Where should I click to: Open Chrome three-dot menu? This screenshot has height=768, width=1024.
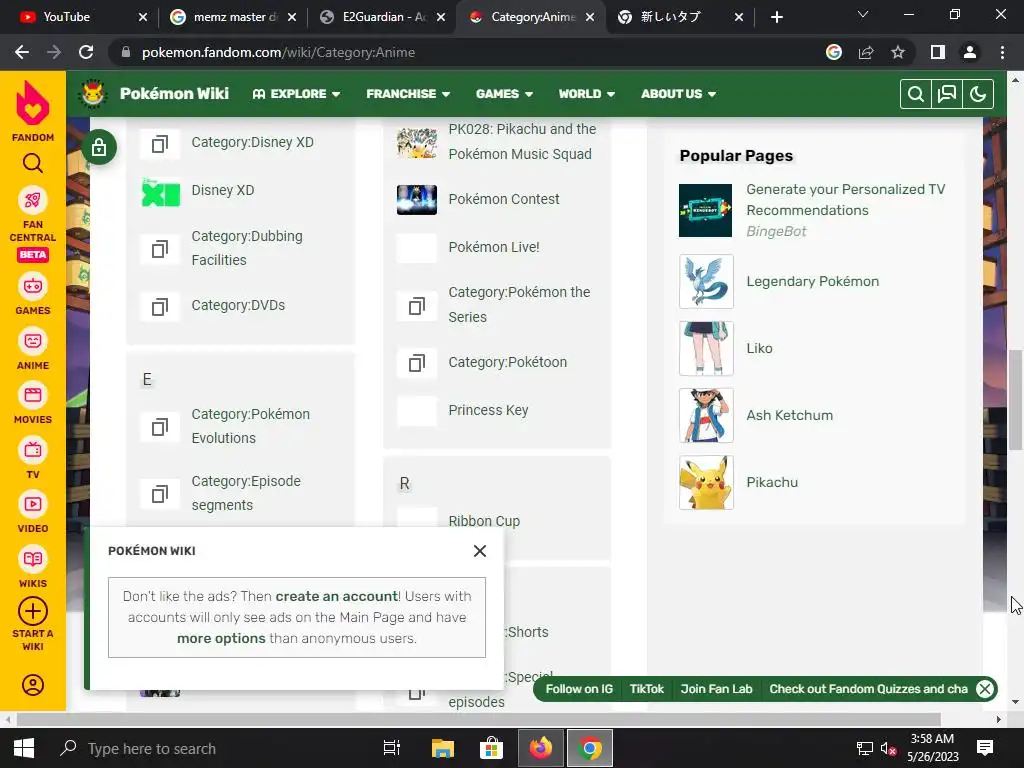click(1002, 52)
